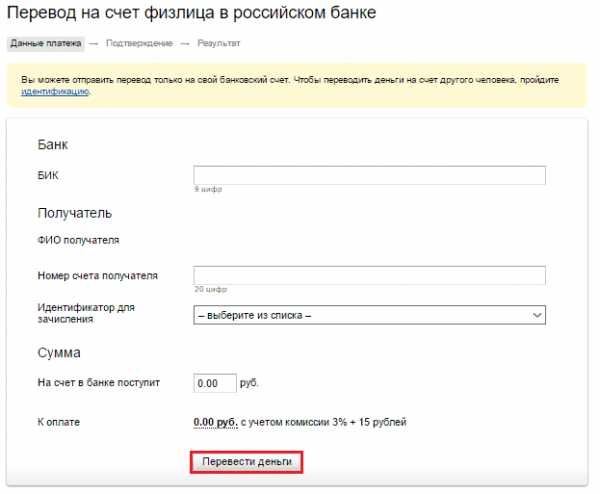The image size is (600, 494).
Task: Click the dropdown chevron arrow for Идентификатор
Action: (x=536, y=315)
